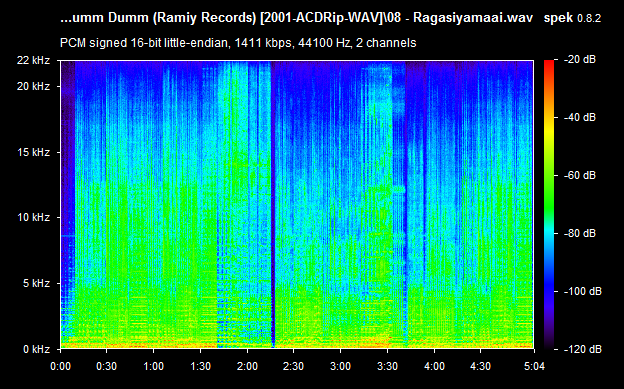Click the dB color gradient legend bar
Image resolution: width=624 pixels, height=389 pixels.
point(549,205)
